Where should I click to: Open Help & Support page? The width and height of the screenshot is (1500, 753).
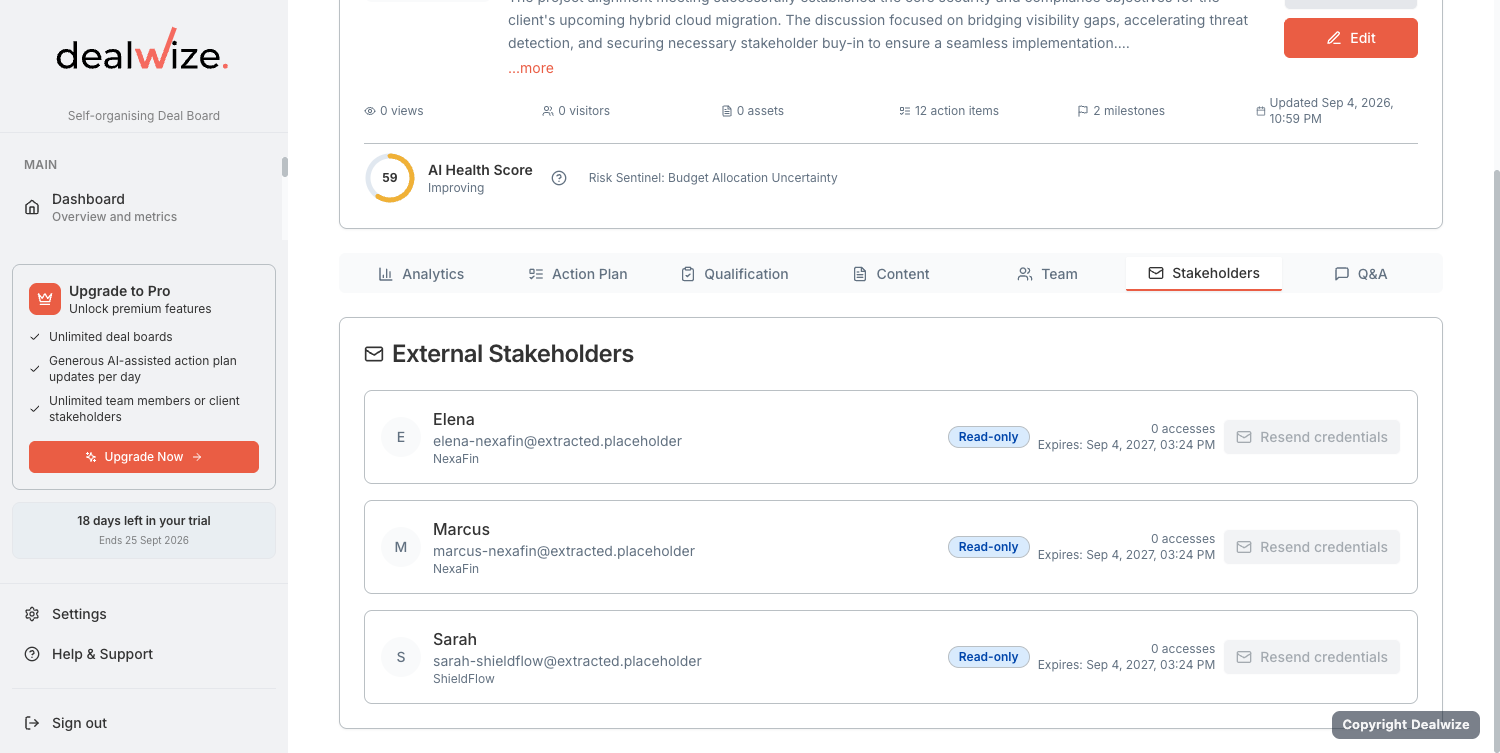(144, 654)
